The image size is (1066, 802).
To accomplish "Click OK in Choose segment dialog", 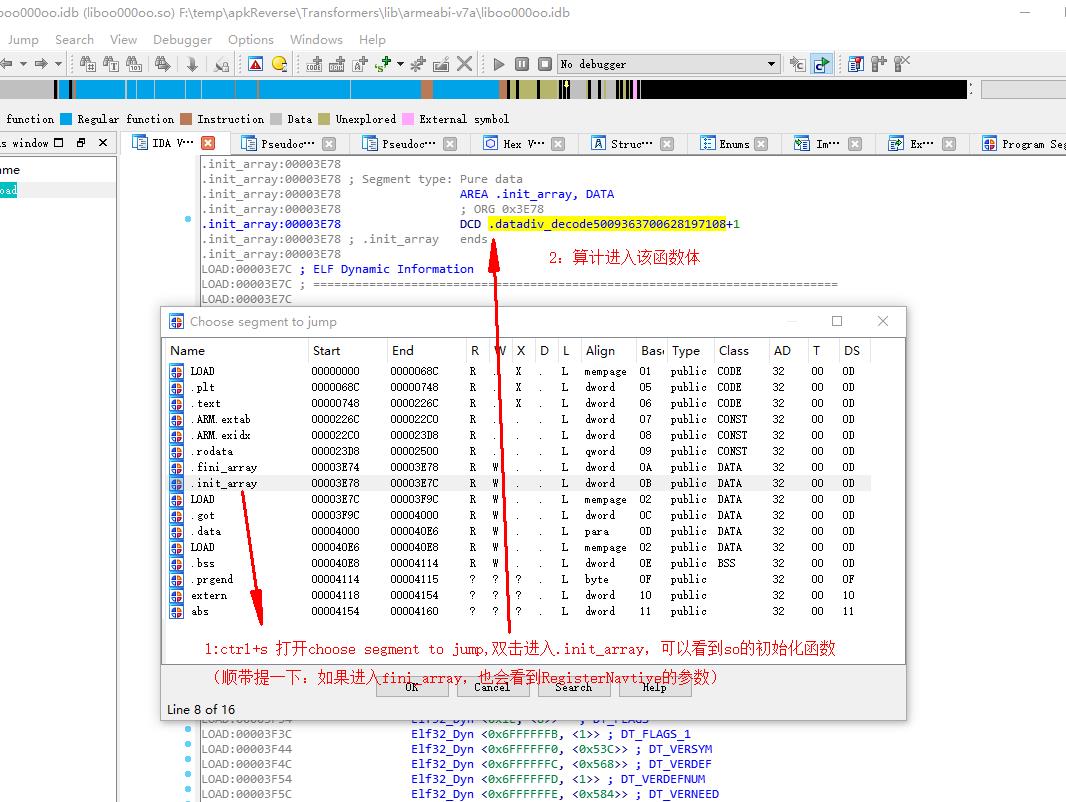I will pos(412,687).
